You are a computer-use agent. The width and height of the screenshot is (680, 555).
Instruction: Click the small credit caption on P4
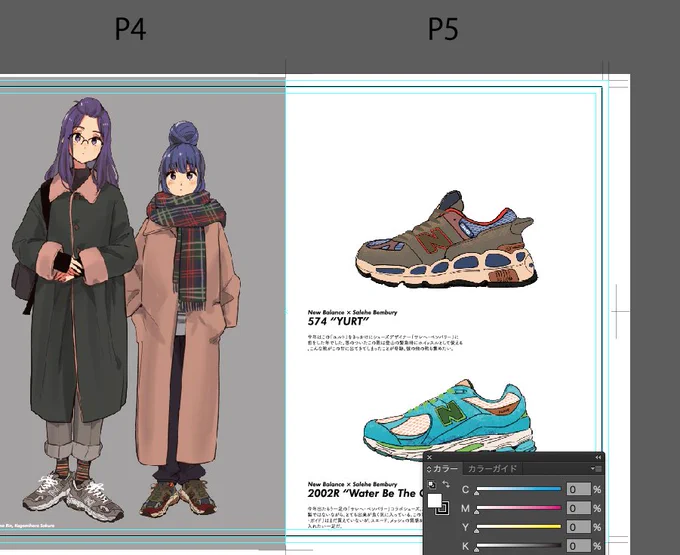tap(27, 525)
